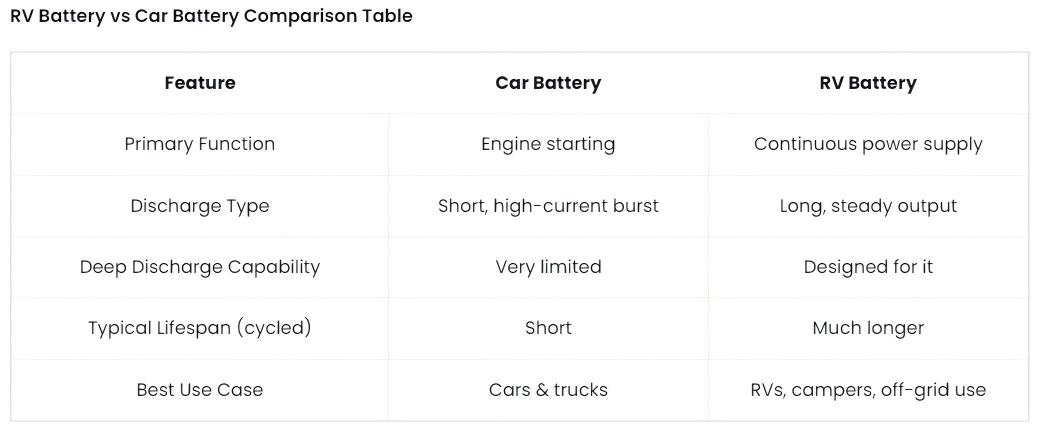Click the Primary Function row label
Screen dimensions: 1045x433
coord(200,144)
